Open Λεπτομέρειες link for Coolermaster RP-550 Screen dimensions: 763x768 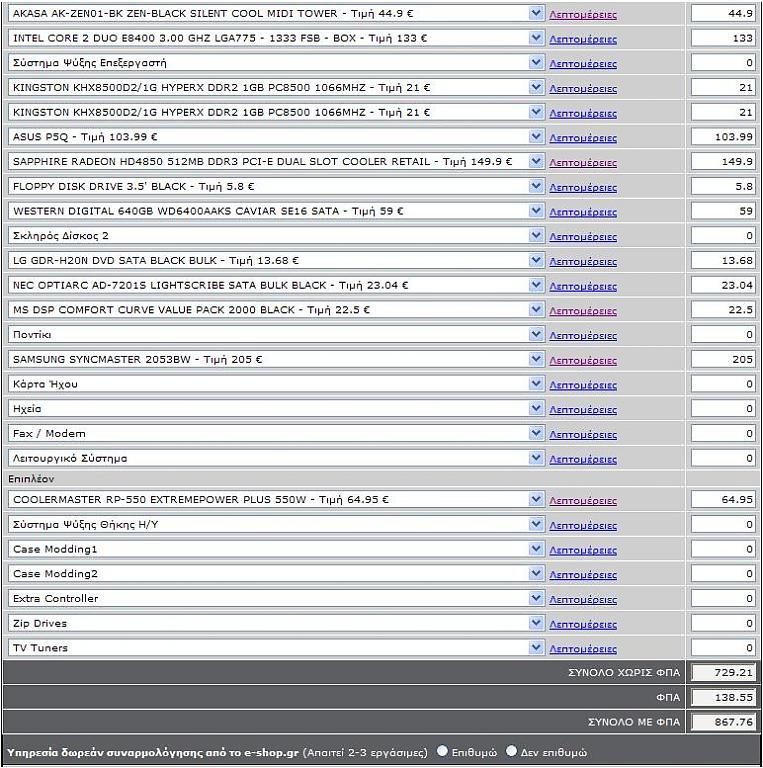click(x=583, y=501)
